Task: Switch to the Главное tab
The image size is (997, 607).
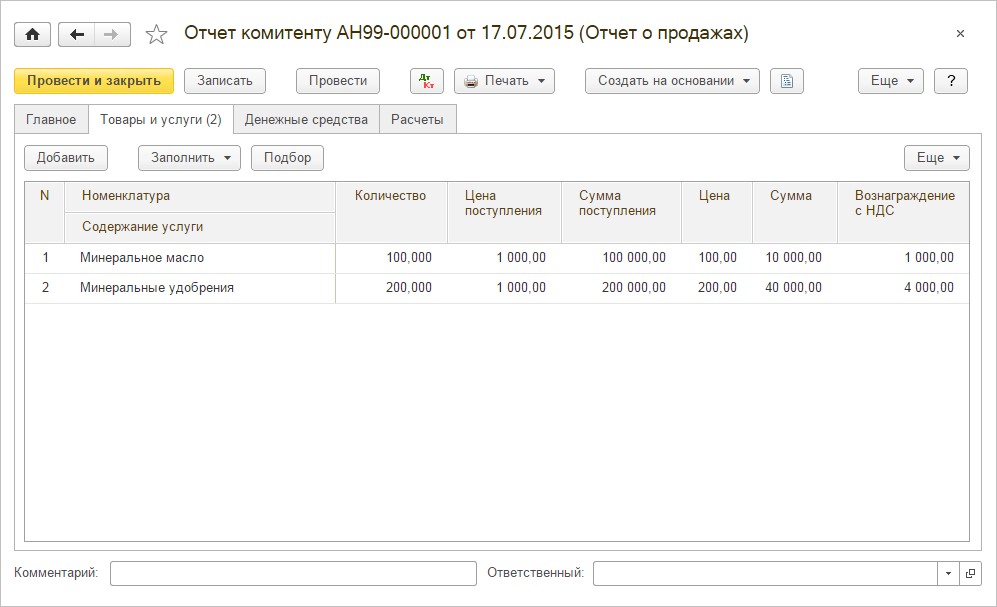Action: pos(51,119)
